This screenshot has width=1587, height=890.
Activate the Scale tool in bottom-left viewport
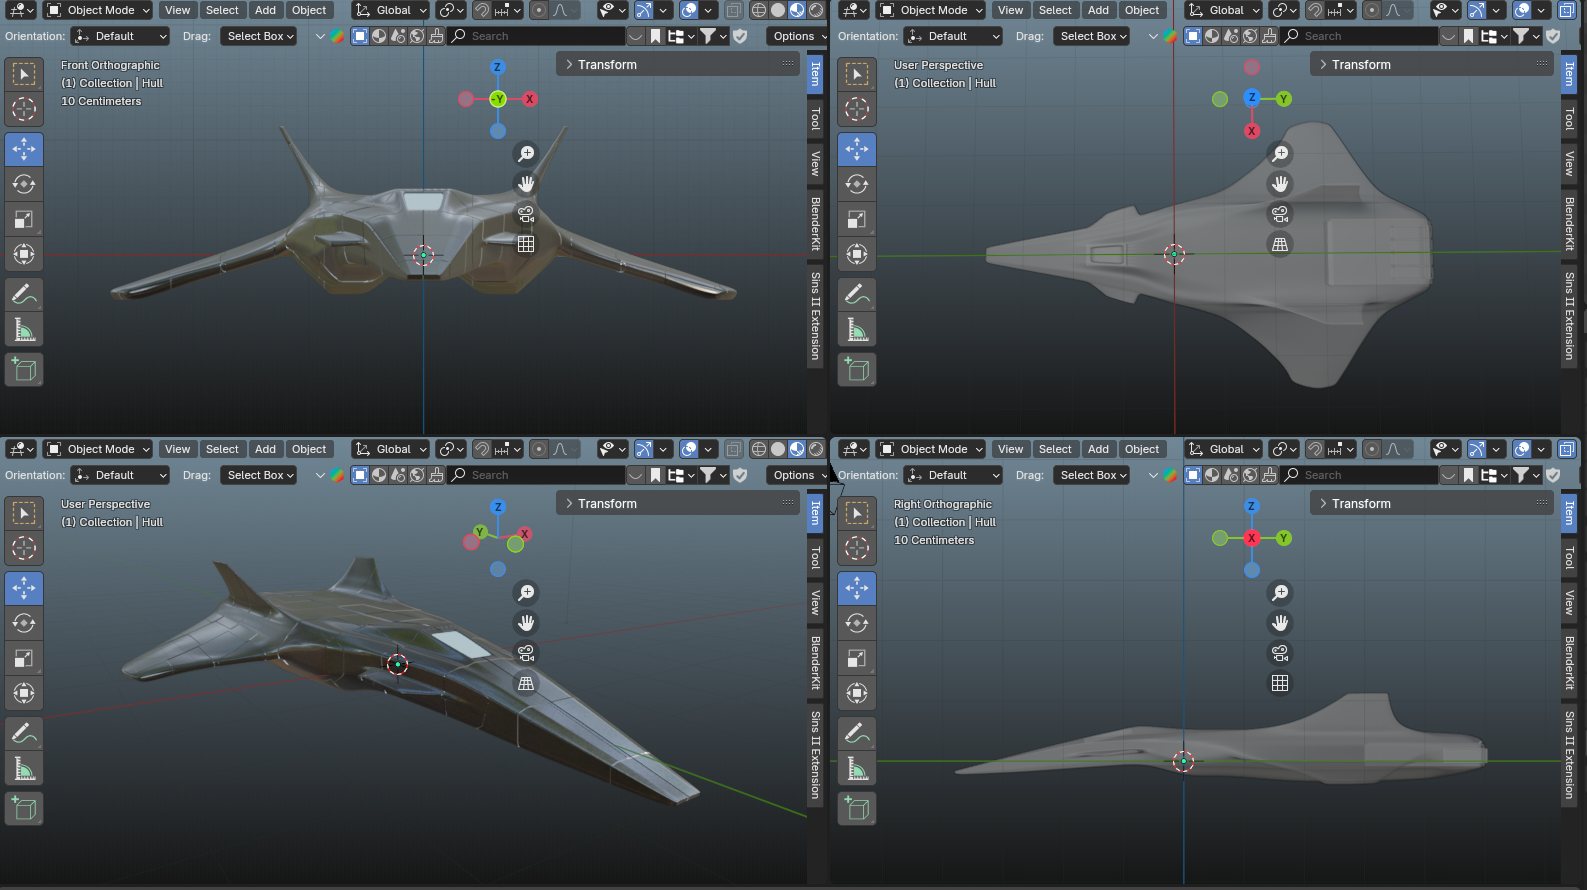24,658
